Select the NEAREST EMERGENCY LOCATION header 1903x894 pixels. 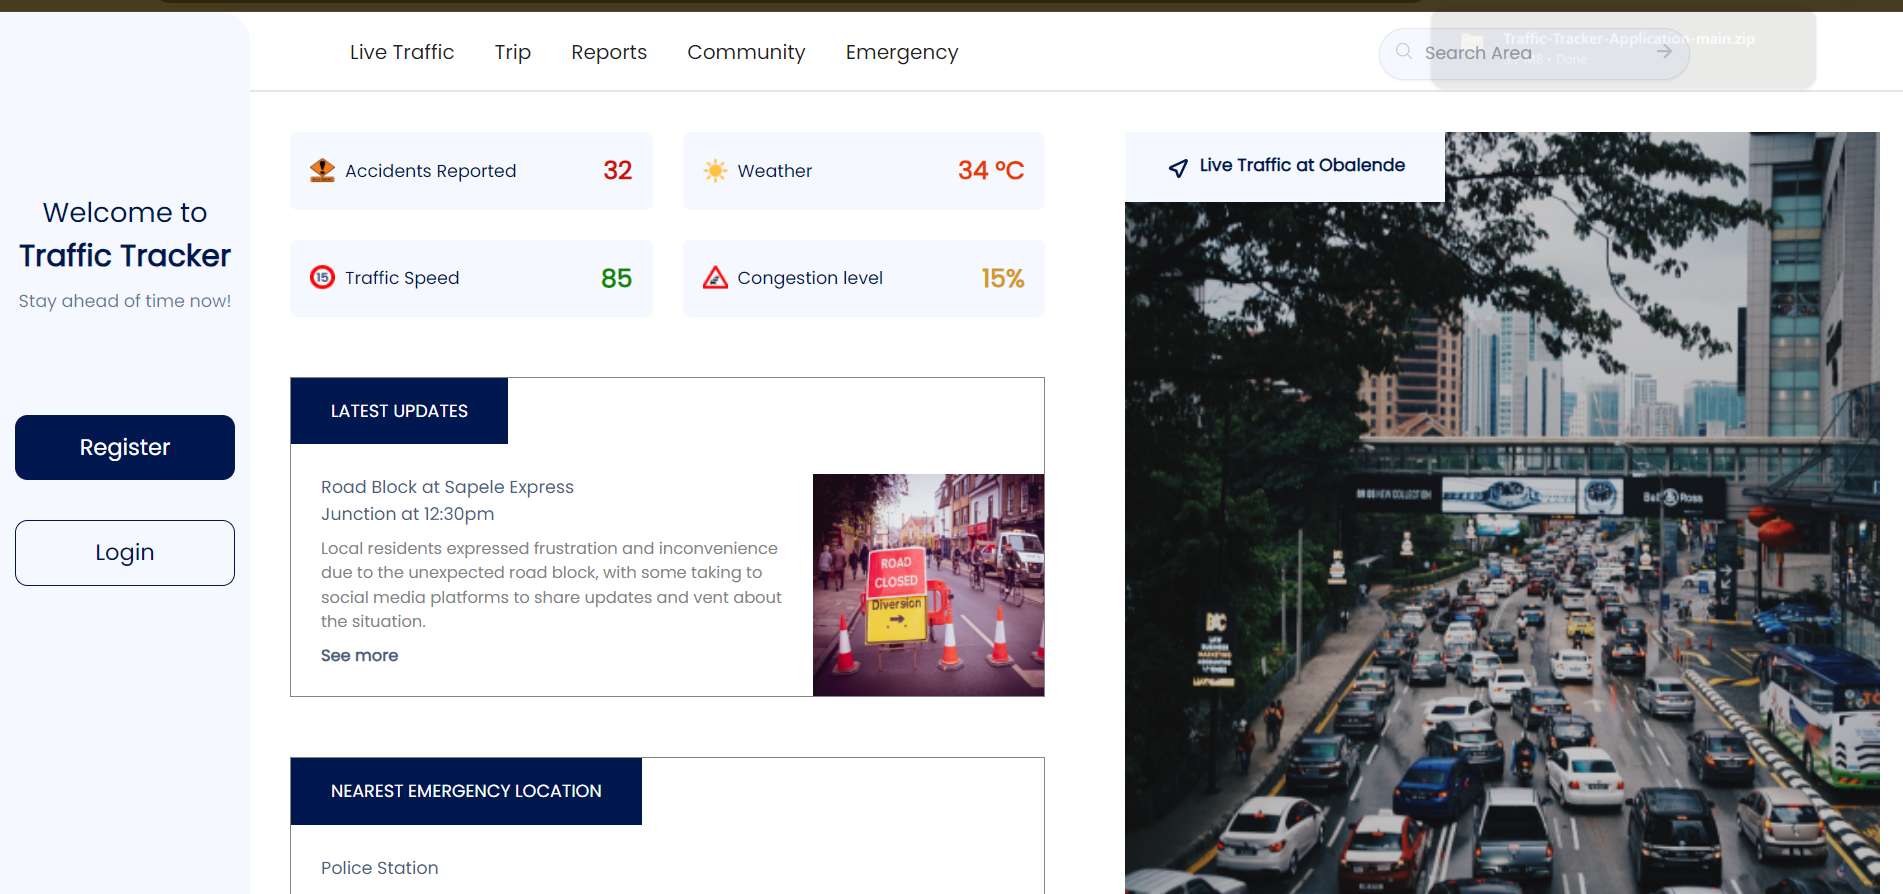pos(466,791)
